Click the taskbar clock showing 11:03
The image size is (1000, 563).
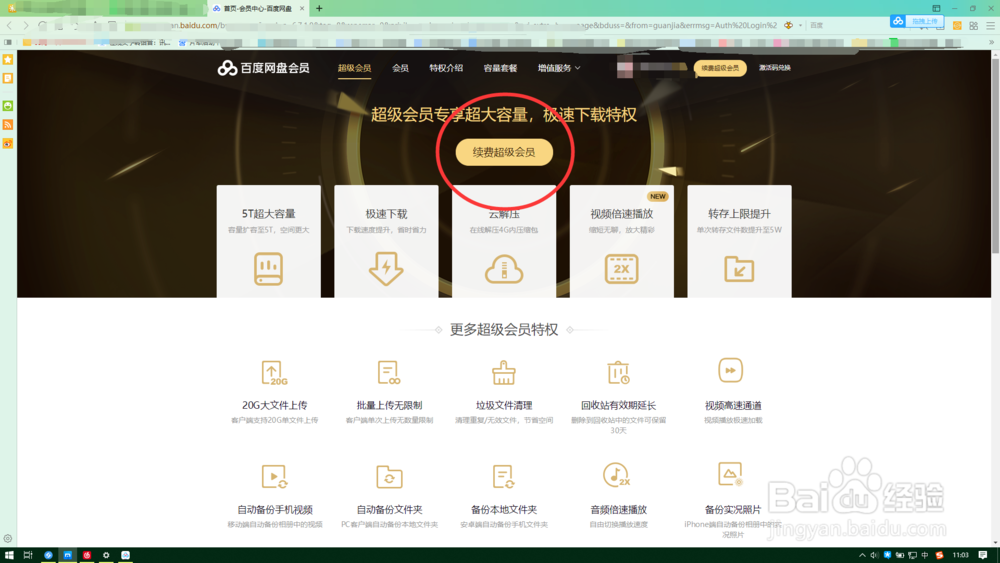[960, 555]
